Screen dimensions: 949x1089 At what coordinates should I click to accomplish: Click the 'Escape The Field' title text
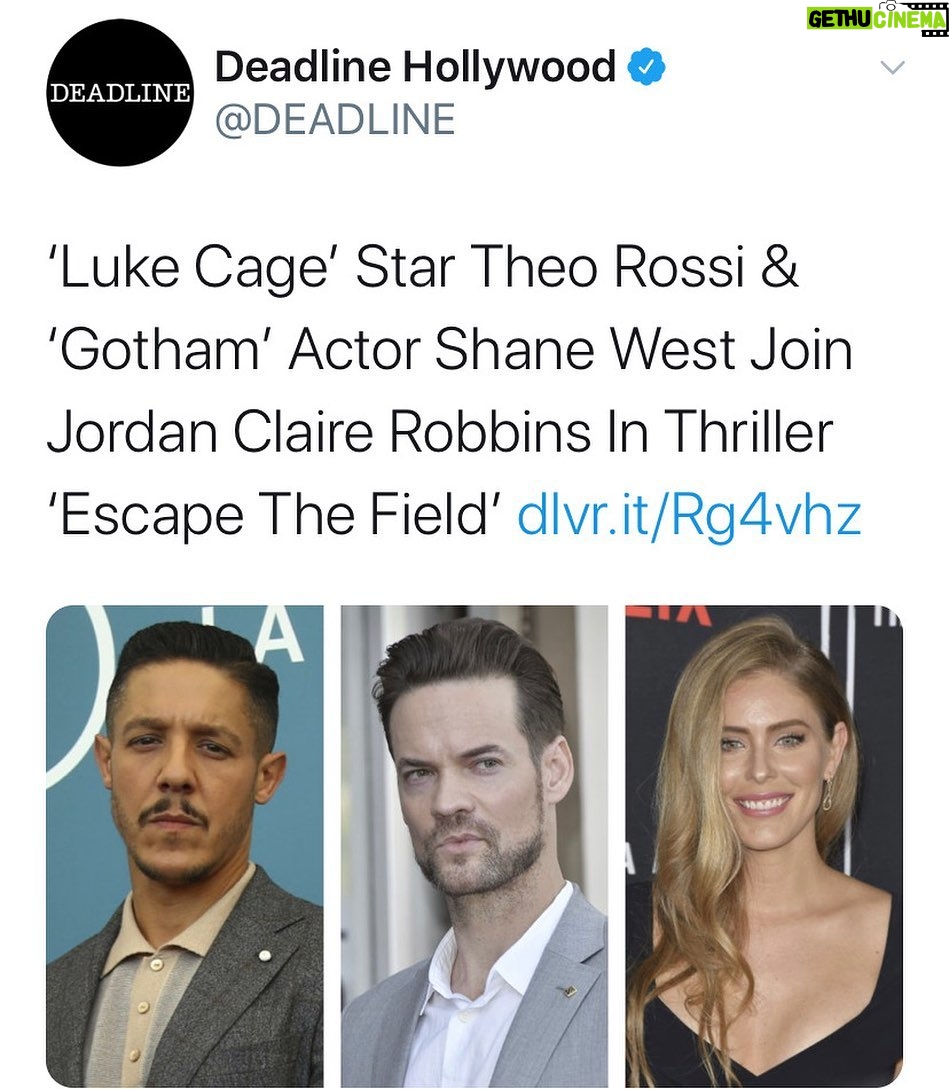coord(274,517)
